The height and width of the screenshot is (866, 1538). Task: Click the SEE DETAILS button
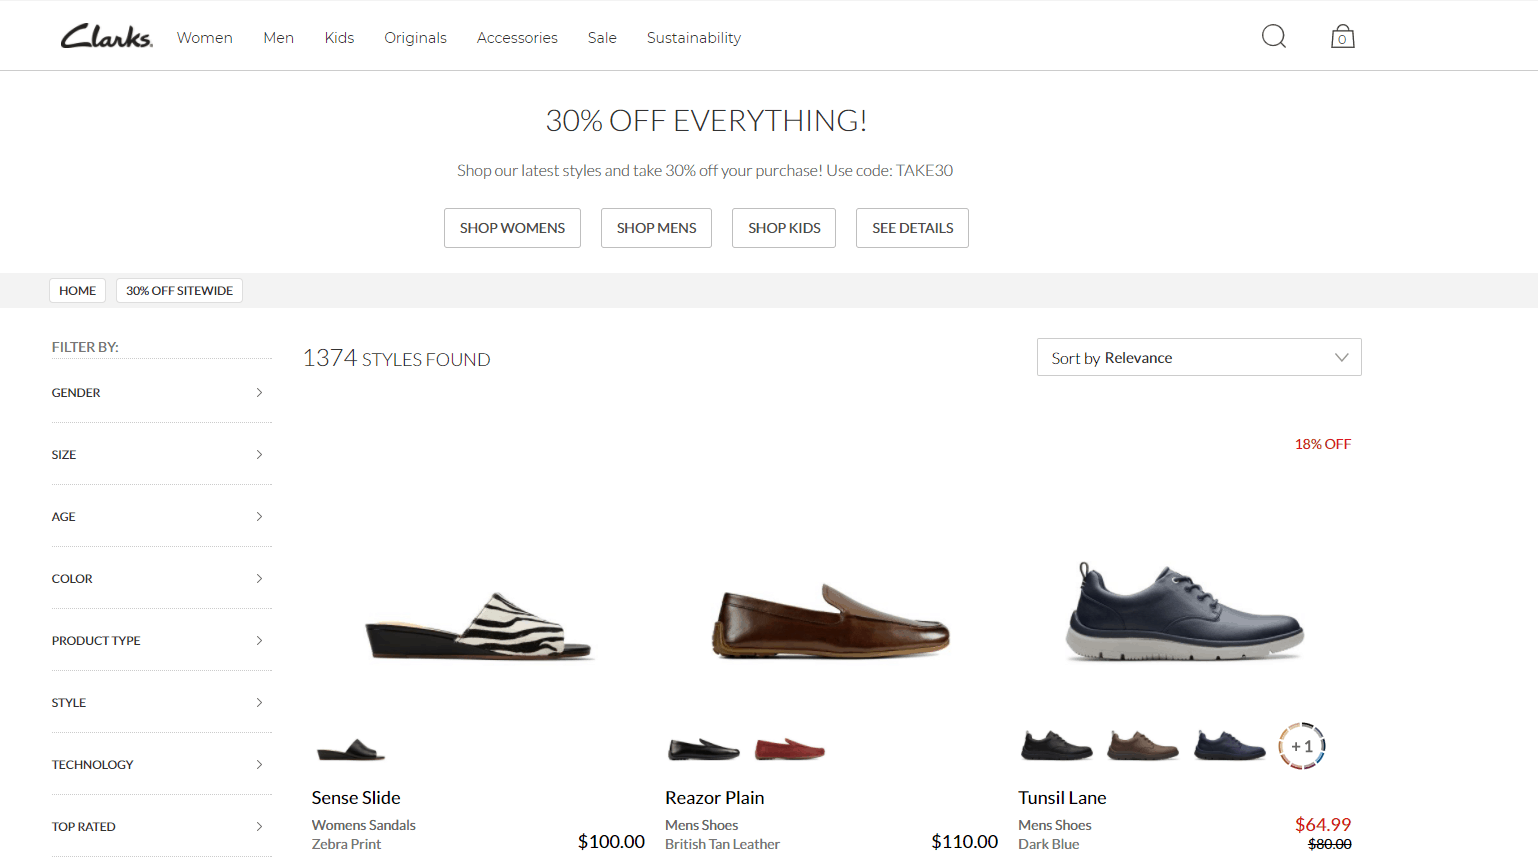coord(912,228)
